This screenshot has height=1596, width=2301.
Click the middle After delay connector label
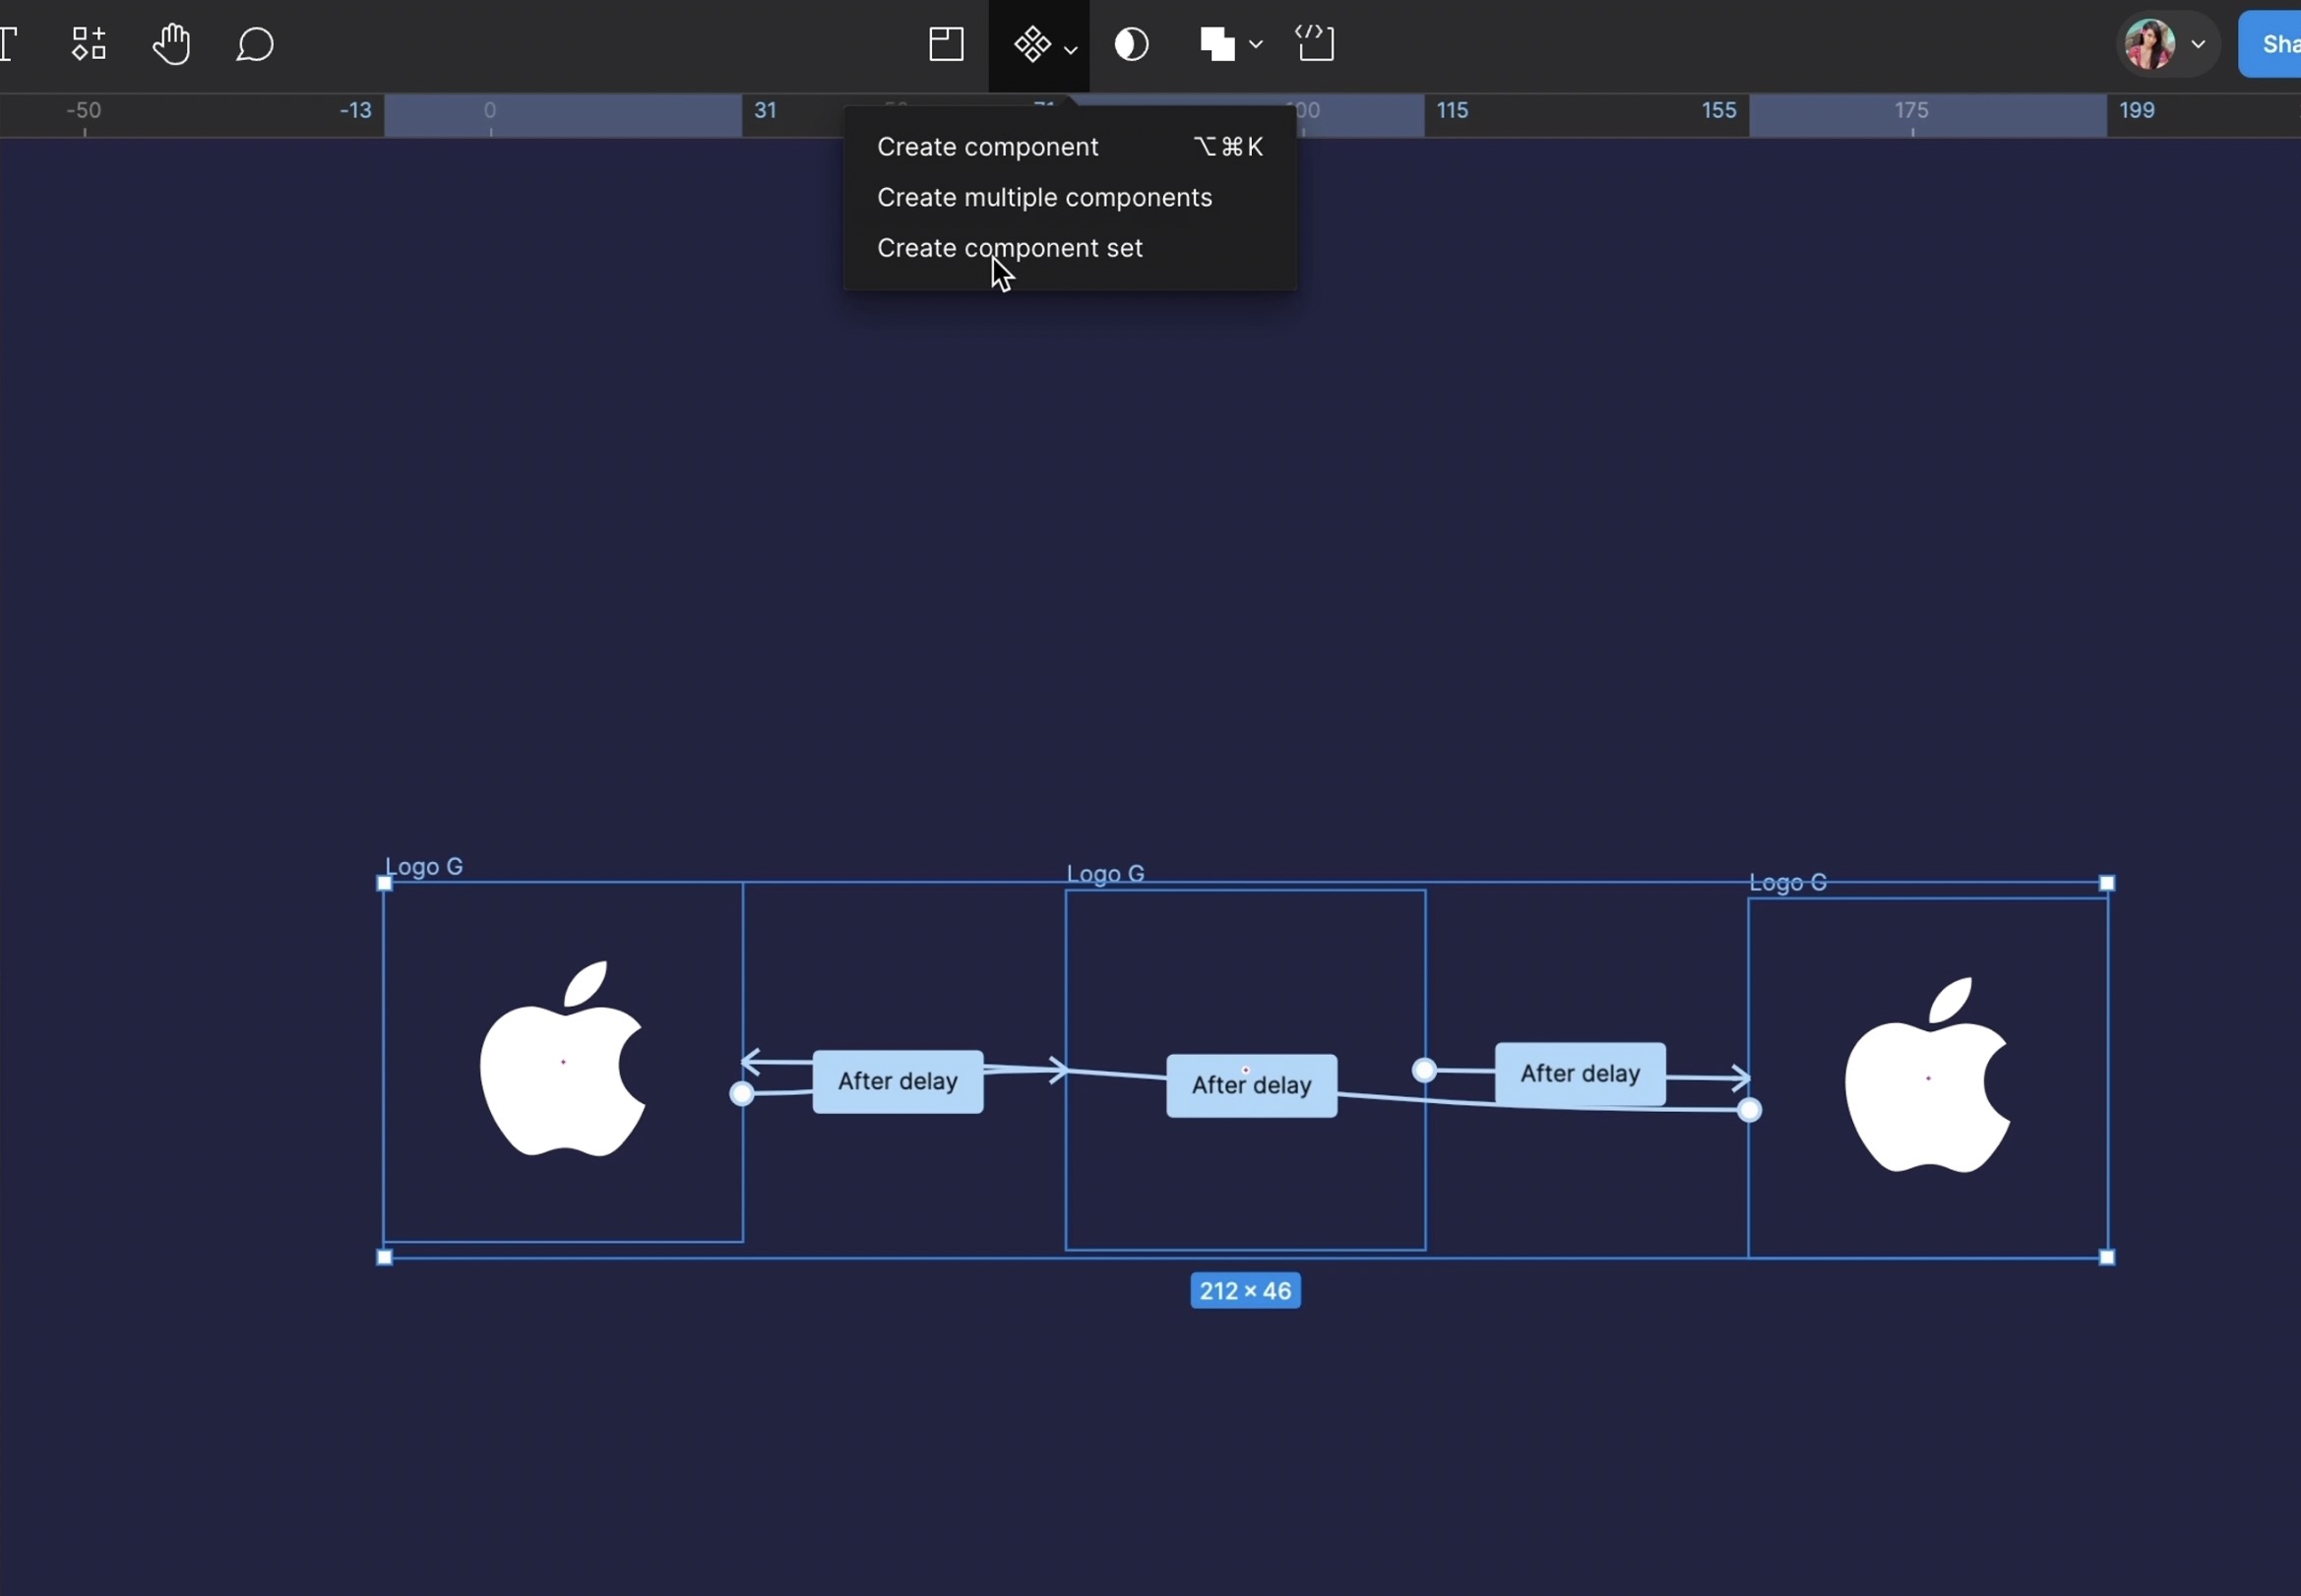pos(1251,1085)
